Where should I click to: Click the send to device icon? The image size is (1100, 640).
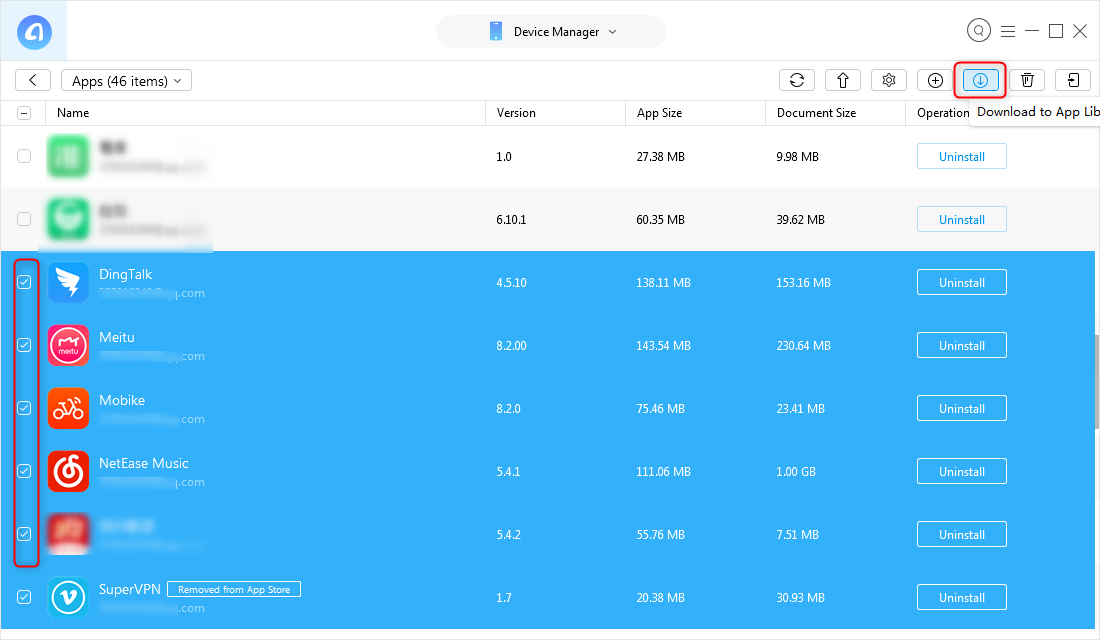click(x=1073, y=81)
